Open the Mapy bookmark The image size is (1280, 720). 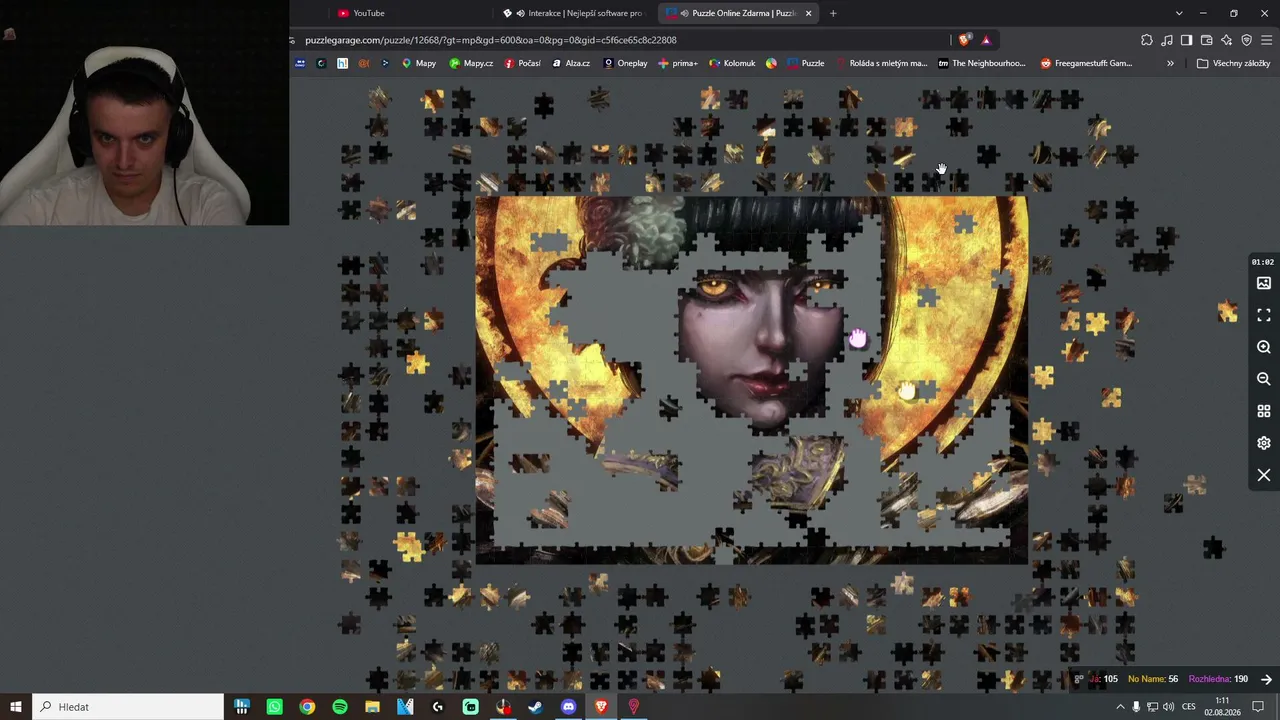(x=419, y=63)
